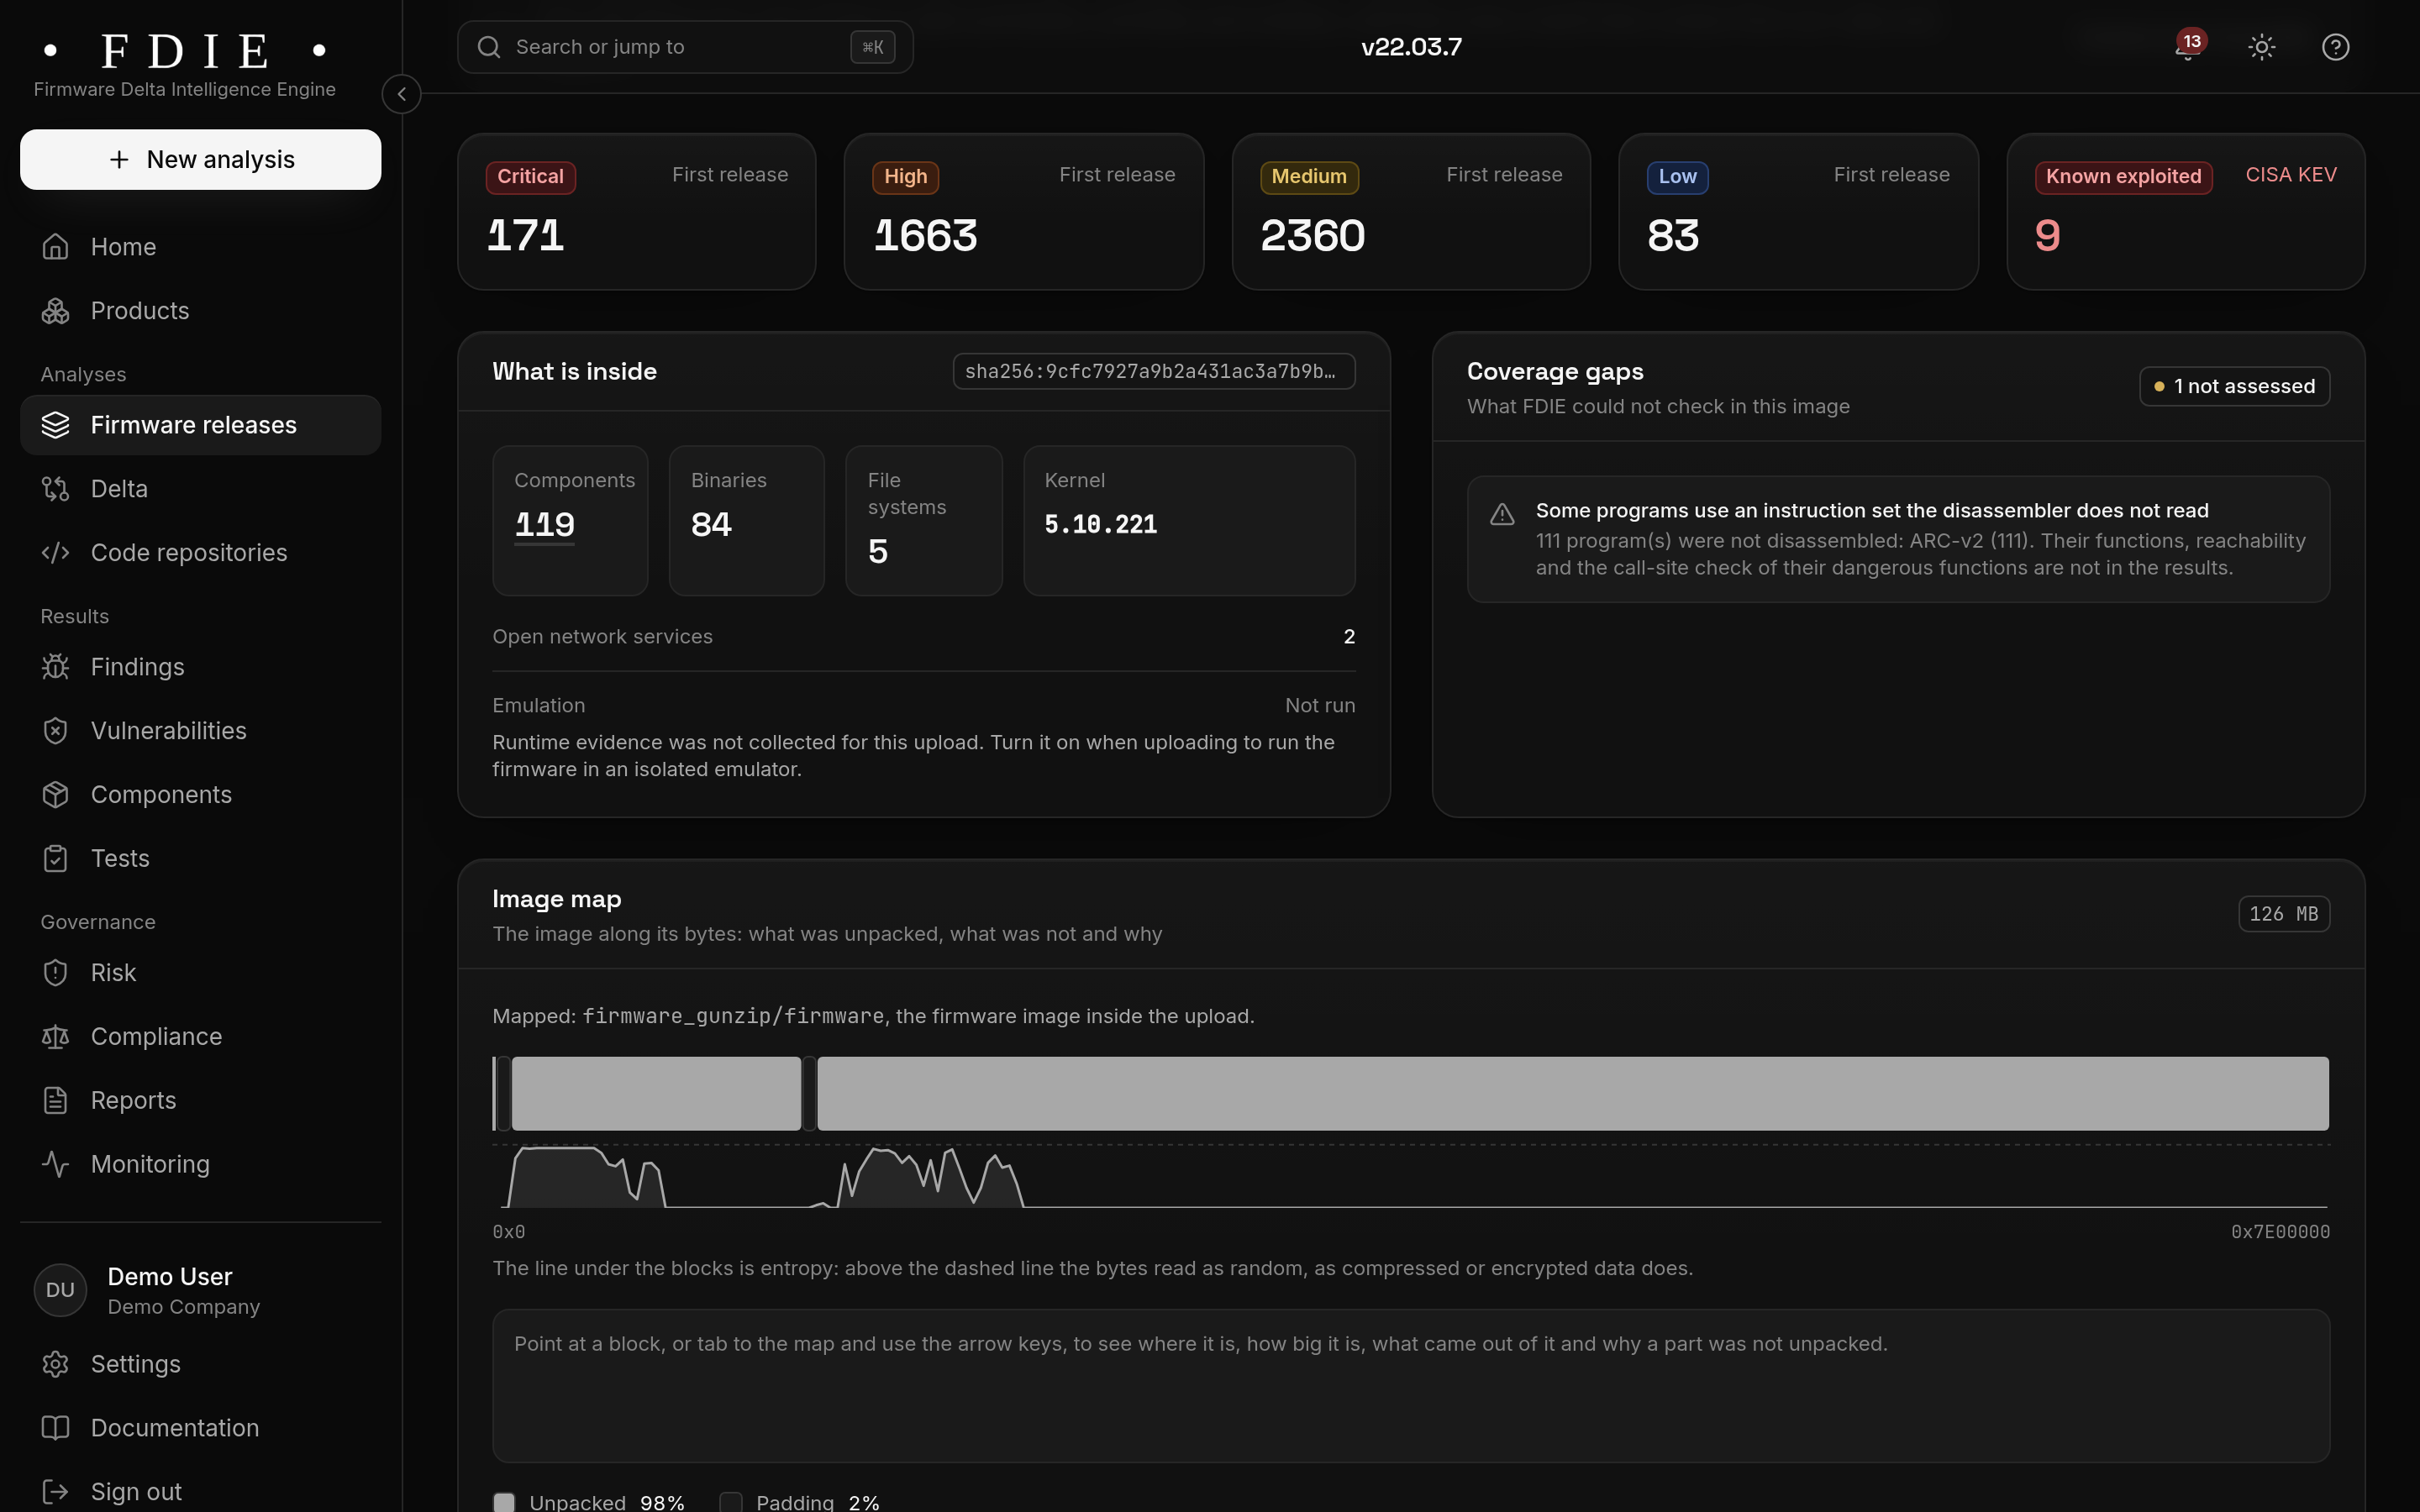This screenshot has height=1512, width=2420.
Task: Sign out of the account
Action: point(200,1492)
